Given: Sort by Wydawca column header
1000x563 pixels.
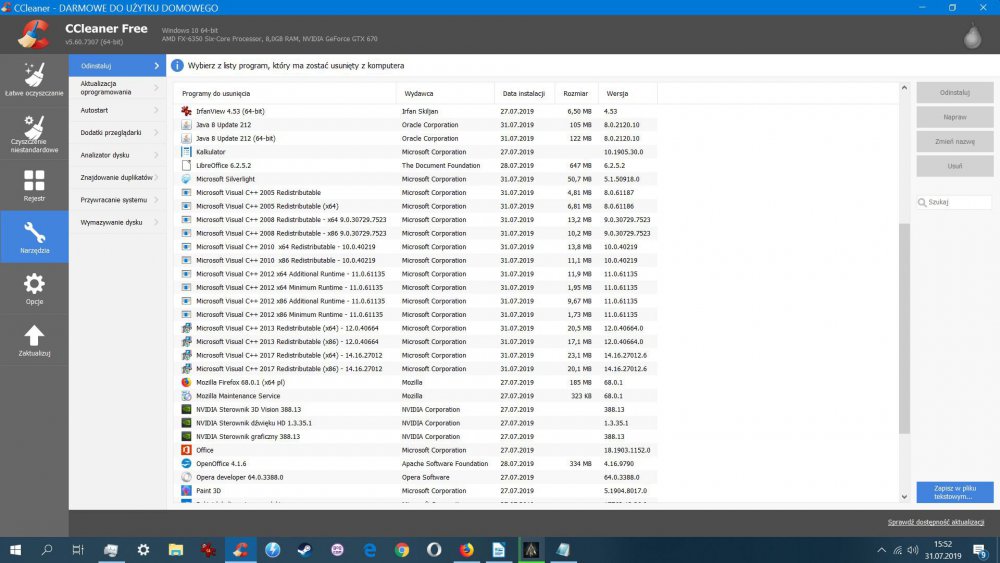Looking at the screenshot, I should tap(445, 93).
